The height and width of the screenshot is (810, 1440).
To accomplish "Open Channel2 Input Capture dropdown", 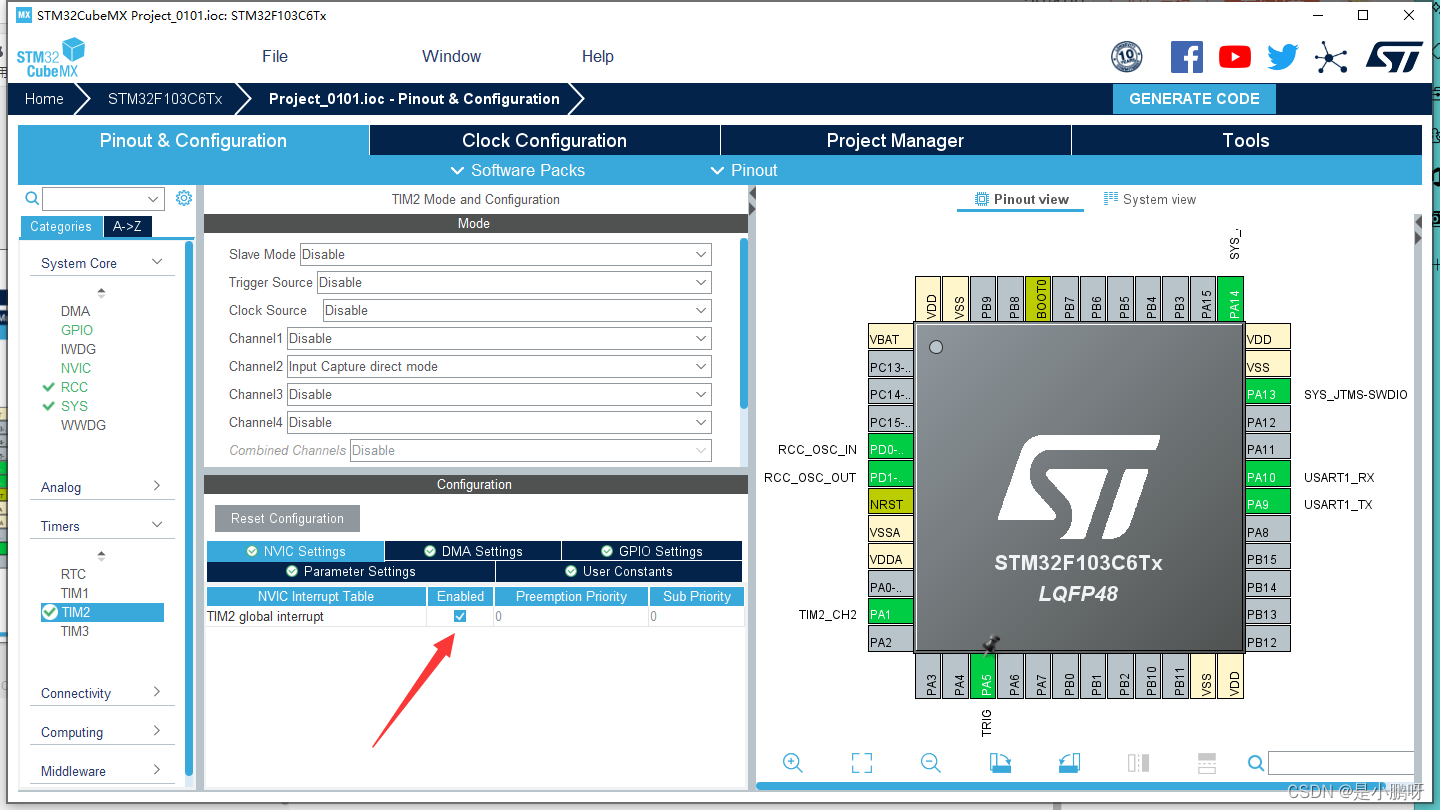I will click(x=499, y=366).
